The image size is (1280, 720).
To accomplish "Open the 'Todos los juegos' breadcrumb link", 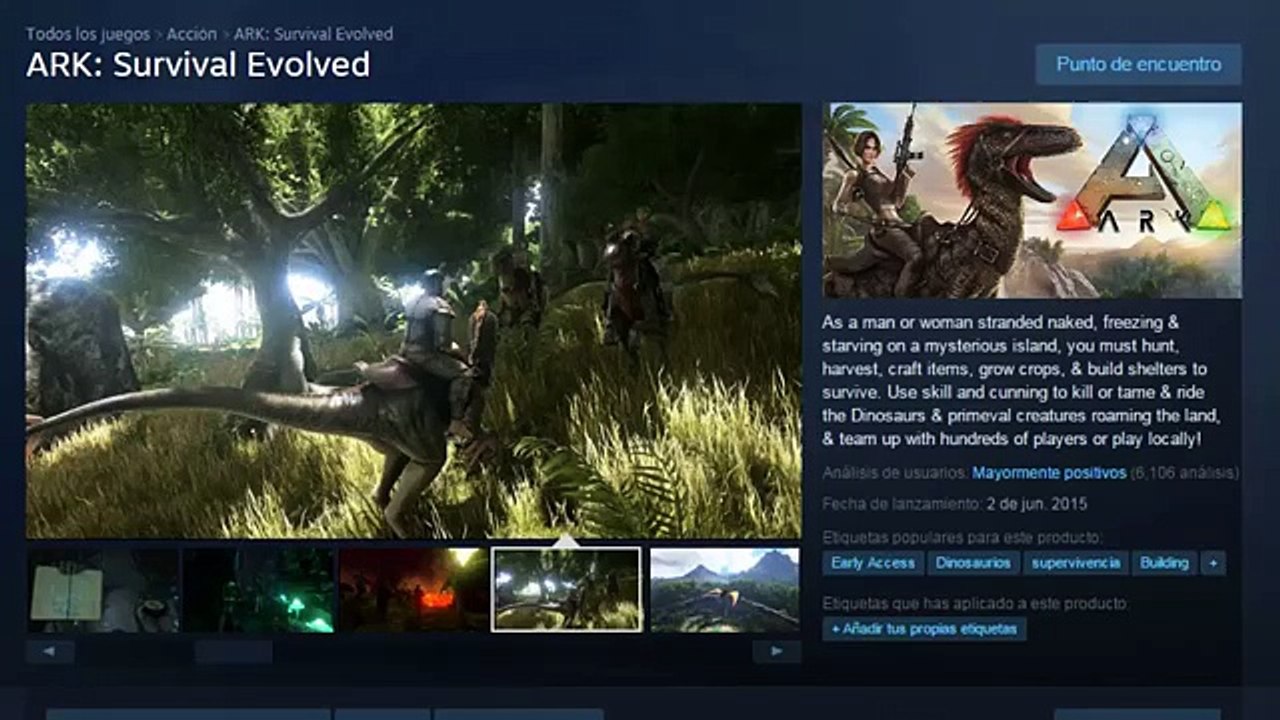I will point(88,34).
